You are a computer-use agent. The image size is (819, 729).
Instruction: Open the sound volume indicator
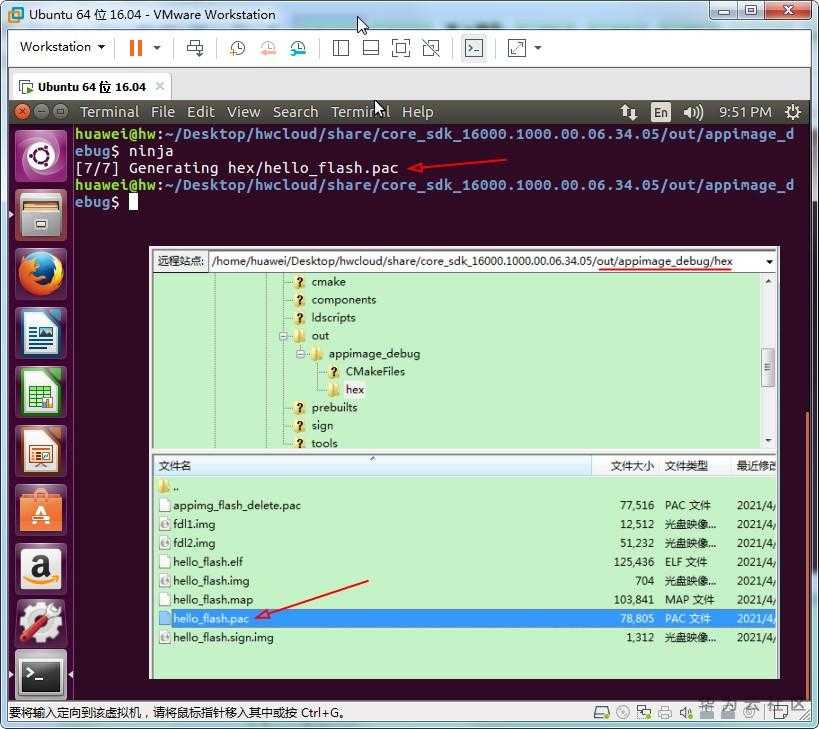(693, 112)
